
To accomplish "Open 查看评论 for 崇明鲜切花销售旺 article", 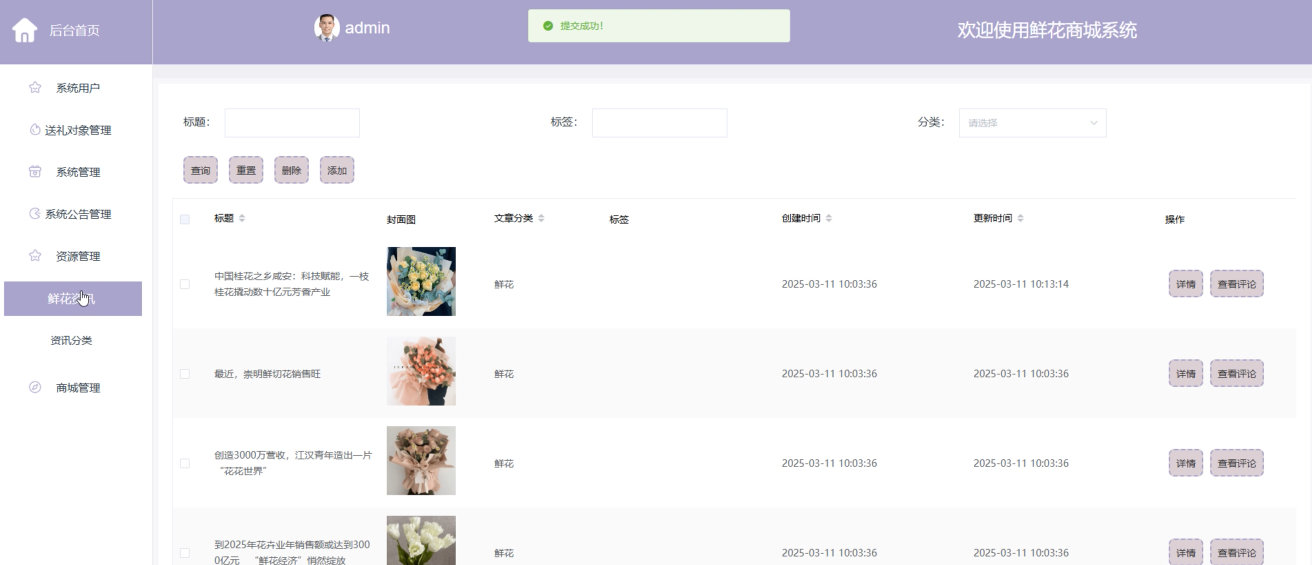I will pos(1237,374).
